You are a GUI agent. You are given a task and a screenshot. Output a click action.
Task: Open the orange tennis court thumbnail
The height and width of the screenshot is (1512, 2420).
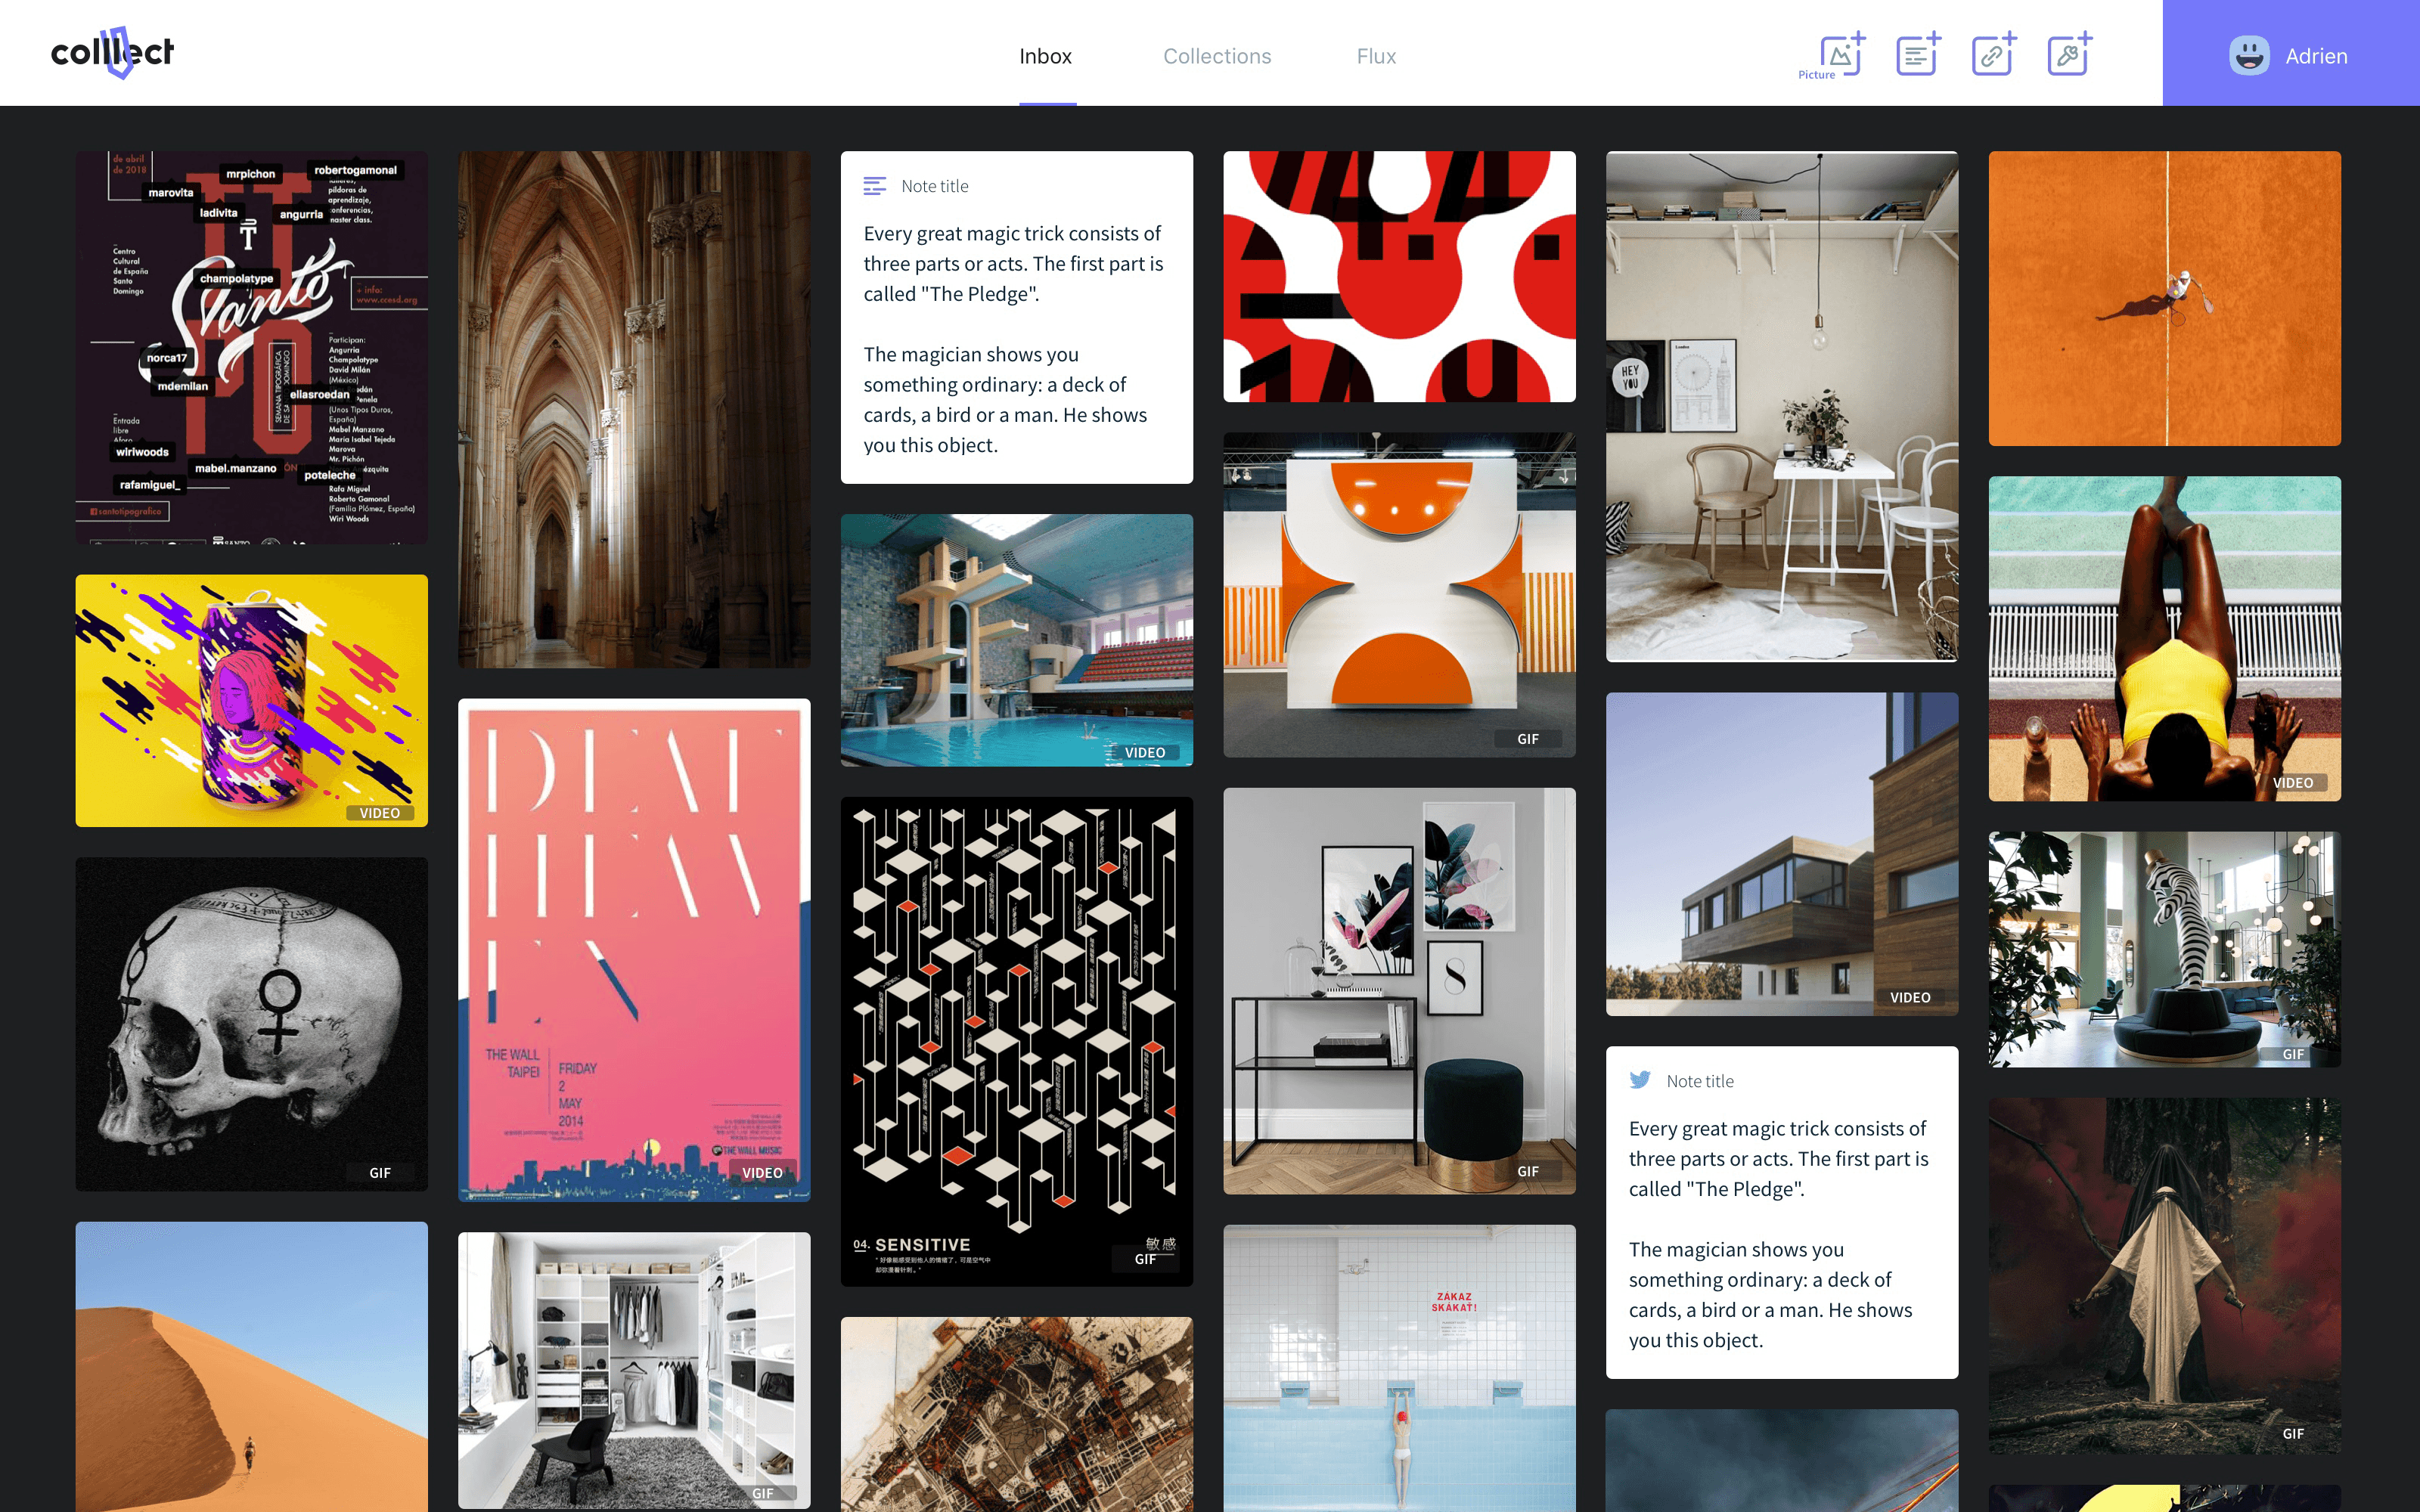tap(2164, 298)
